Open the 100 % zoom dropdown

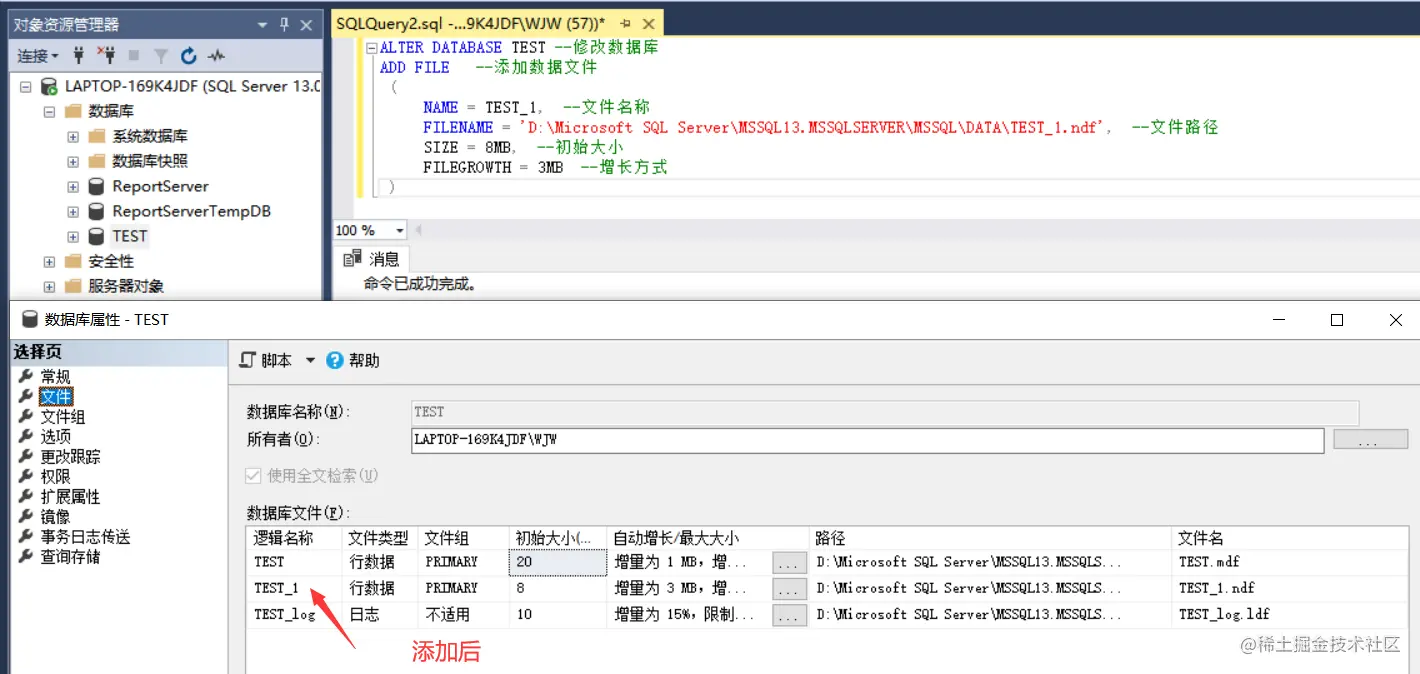tap(400, 231)
